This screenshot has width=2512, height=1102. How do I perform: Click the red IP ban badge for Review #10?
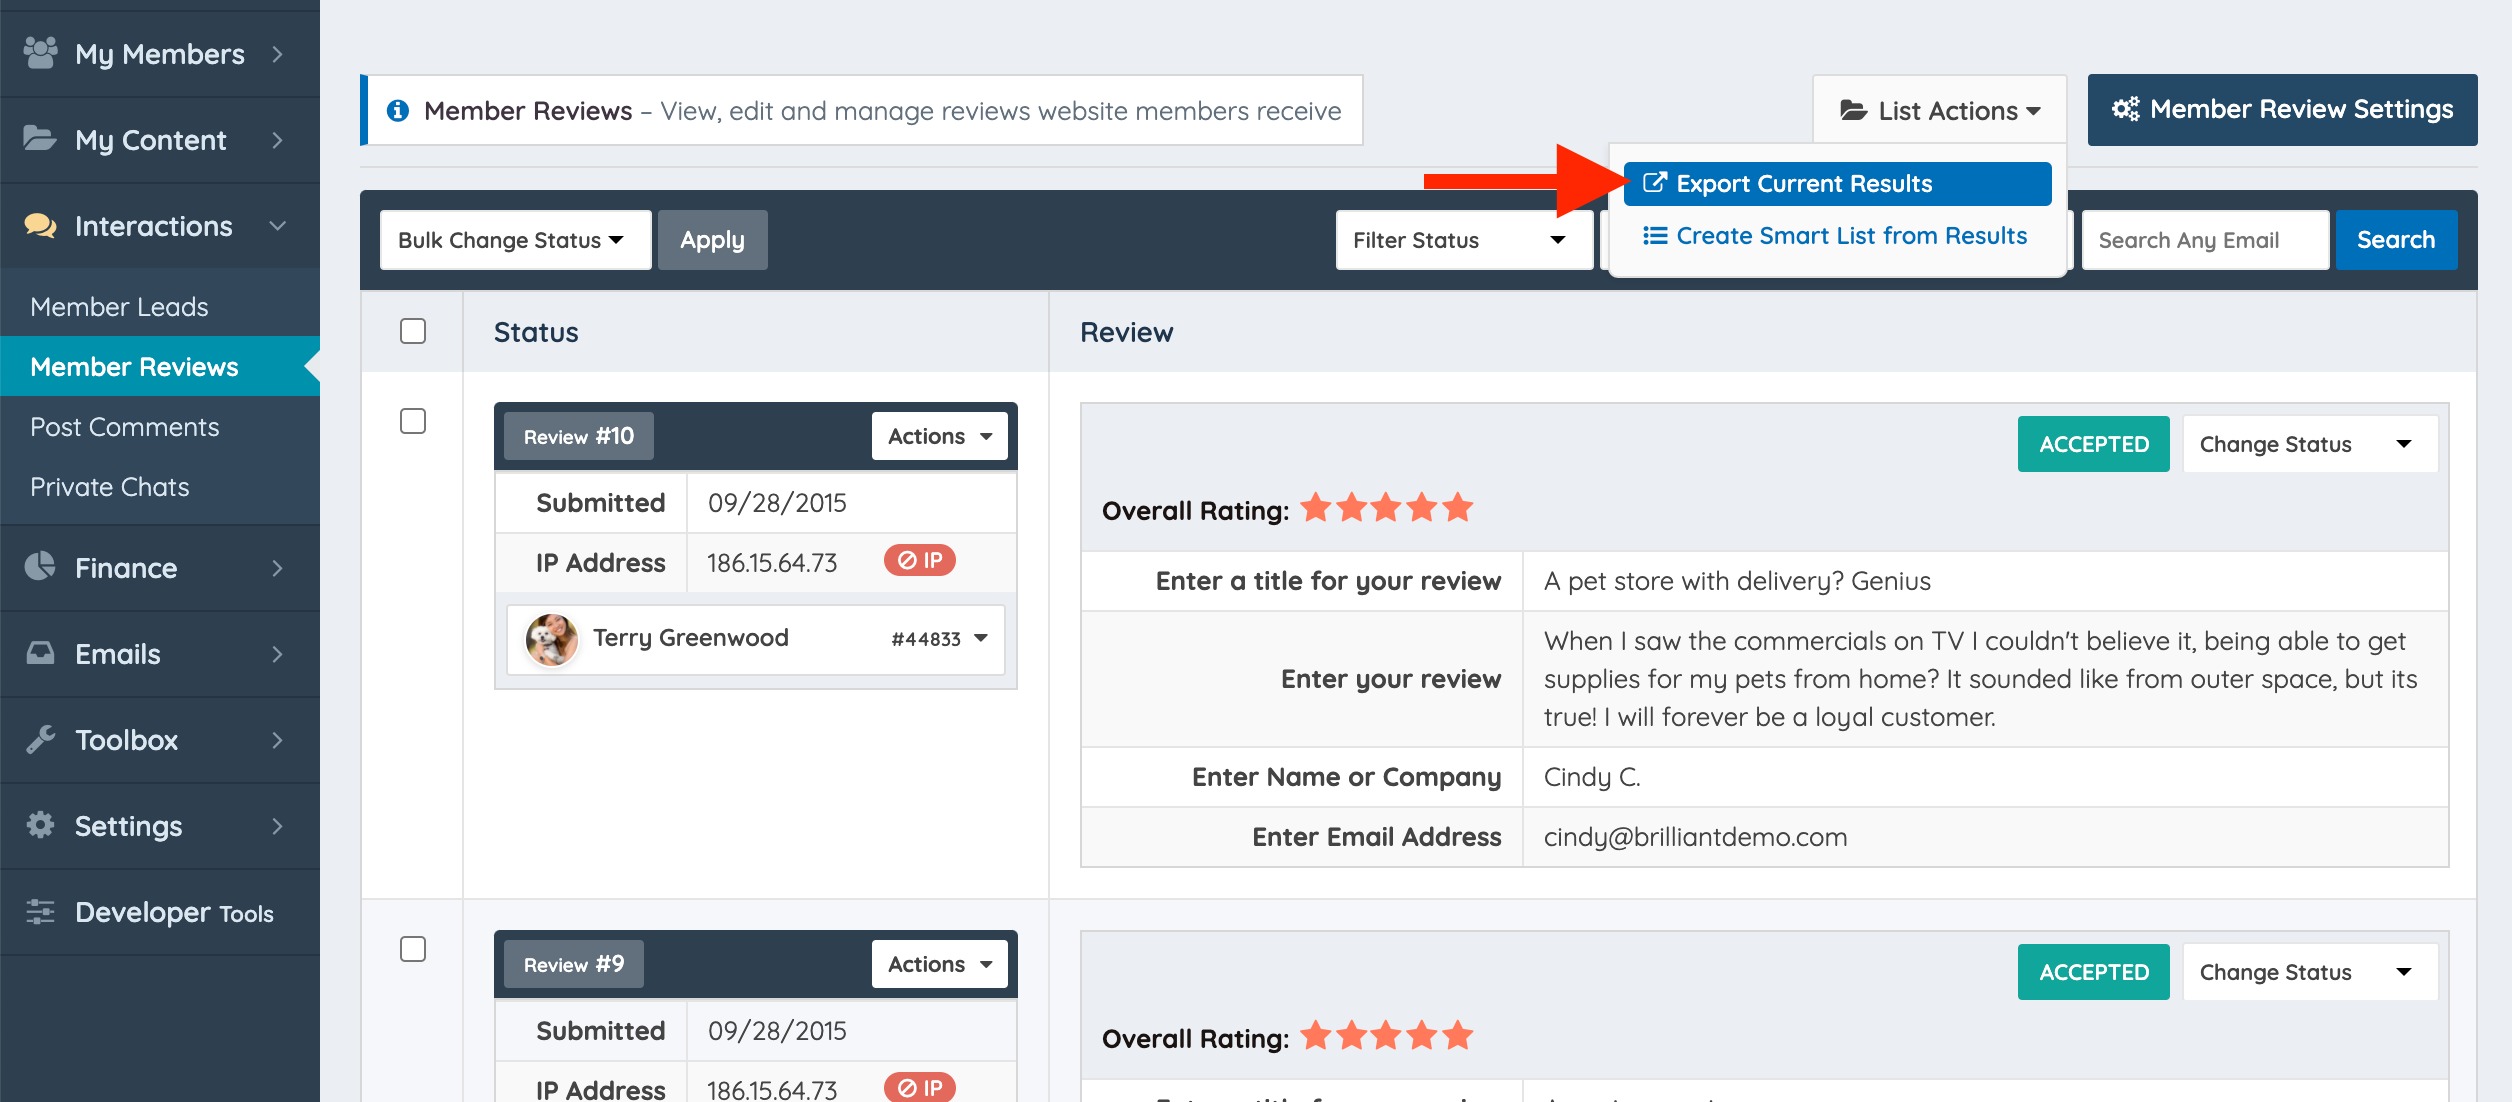(x=919, y=561)
